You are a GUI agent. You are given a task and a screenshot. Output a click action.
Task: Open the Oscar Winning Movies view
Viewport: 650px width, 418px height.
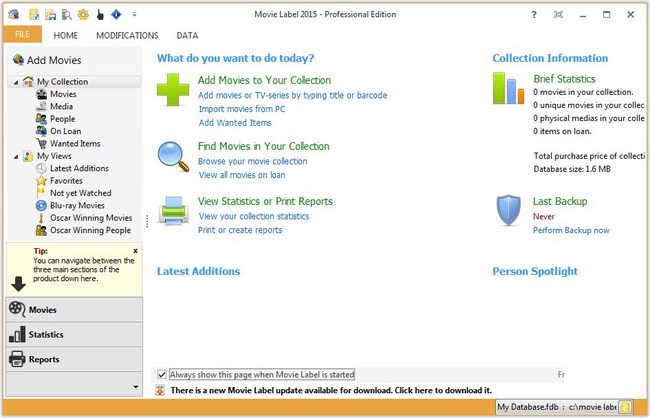click(x=84, y=218)
